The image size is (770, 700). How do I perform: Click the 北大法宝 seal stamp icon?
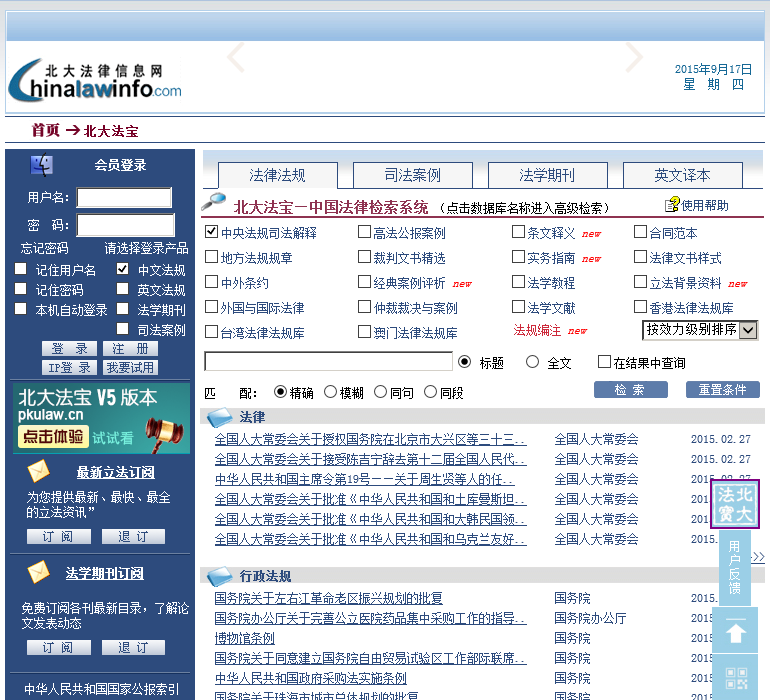click(x=735, y=505)
